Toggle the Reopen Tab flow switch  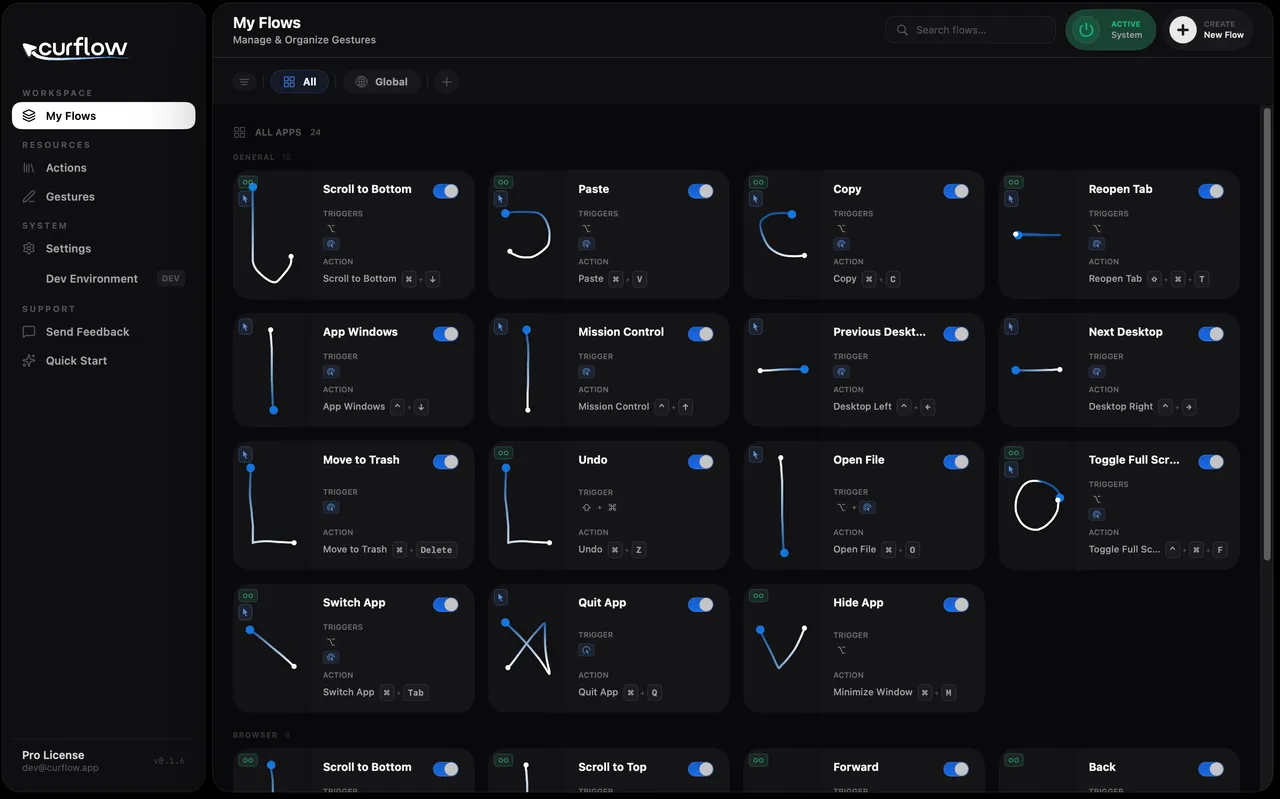1211,191
